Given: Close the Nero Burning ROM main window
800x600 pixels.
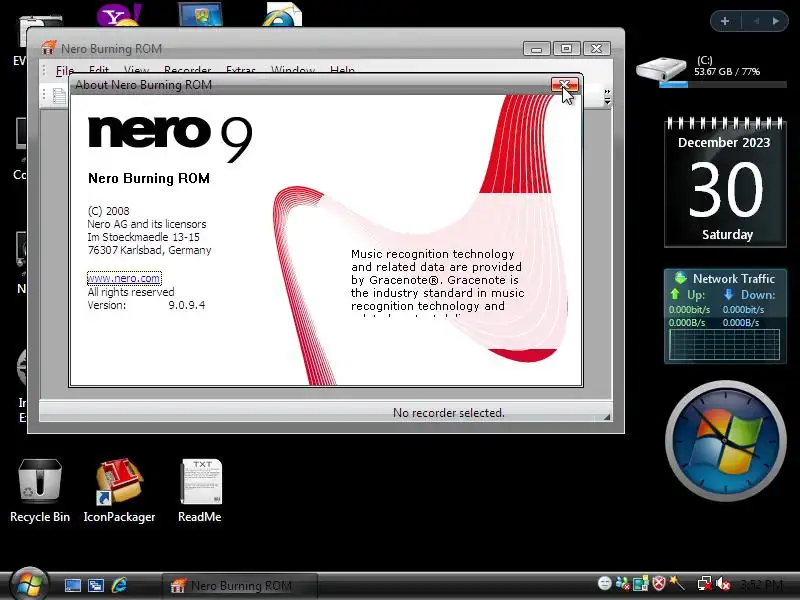Looking at the screenshot, I should pyautogui.click(x=596, y=48).
